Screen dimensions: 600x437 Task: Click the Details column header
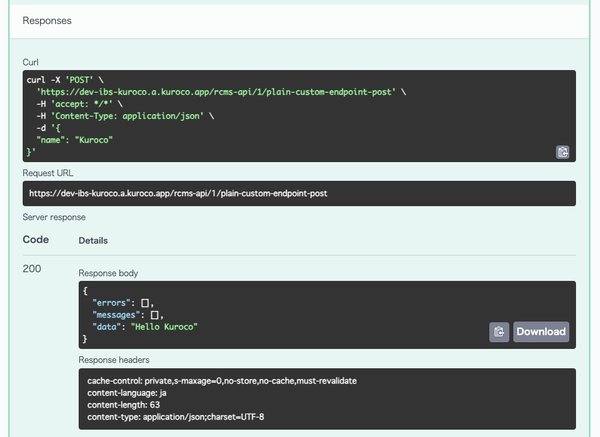point(93,240)
